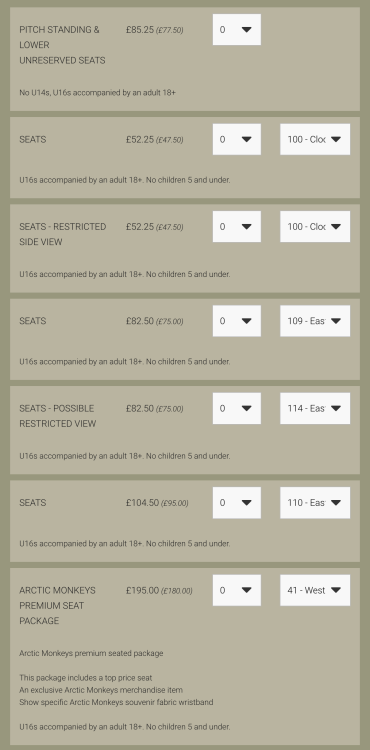Click the Pitch Standing & Lower Unreserved Seats title
This screenshot has width=370, height=750.
pos(62,45)
